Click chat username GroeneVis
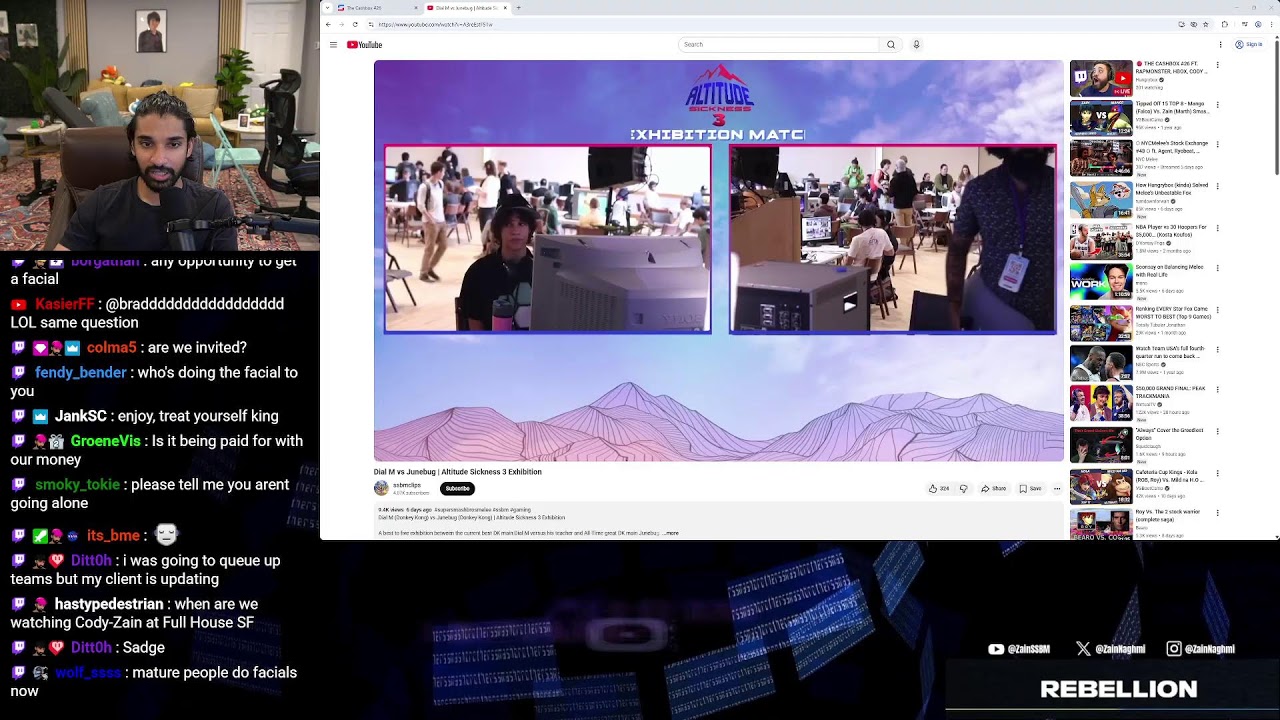Screen dimensions: 1280x720 click(x=105, y=441)
